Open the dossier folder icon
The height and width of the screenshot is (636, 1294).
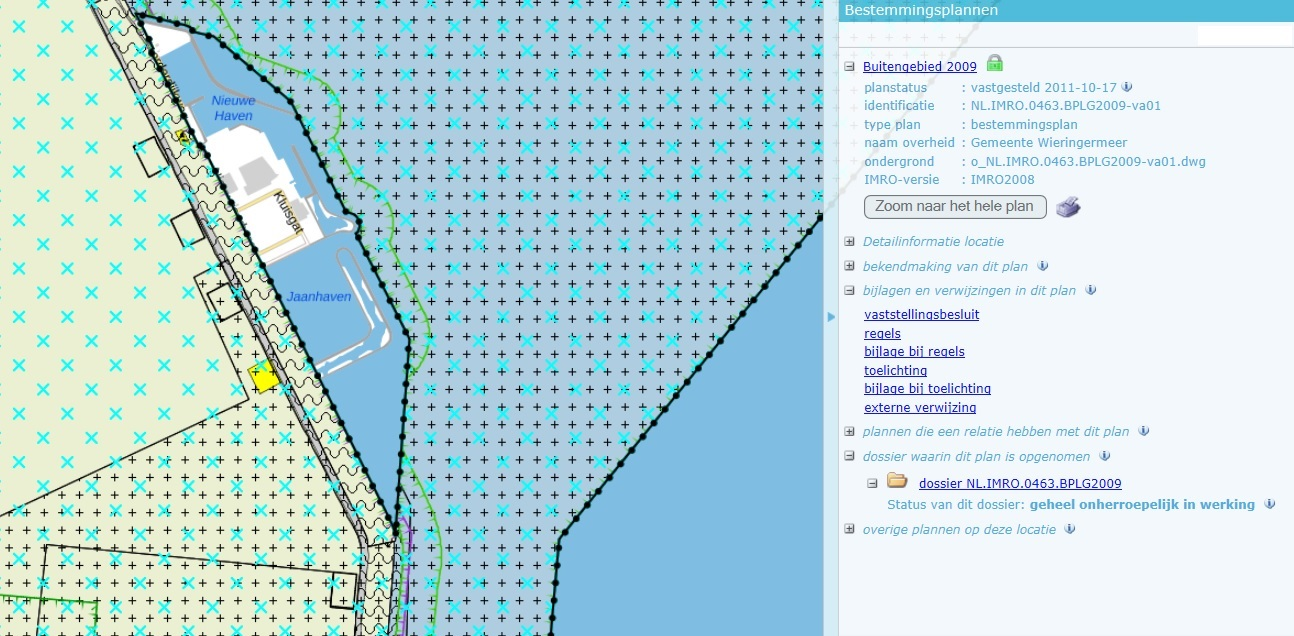click(x=896, y=482)
